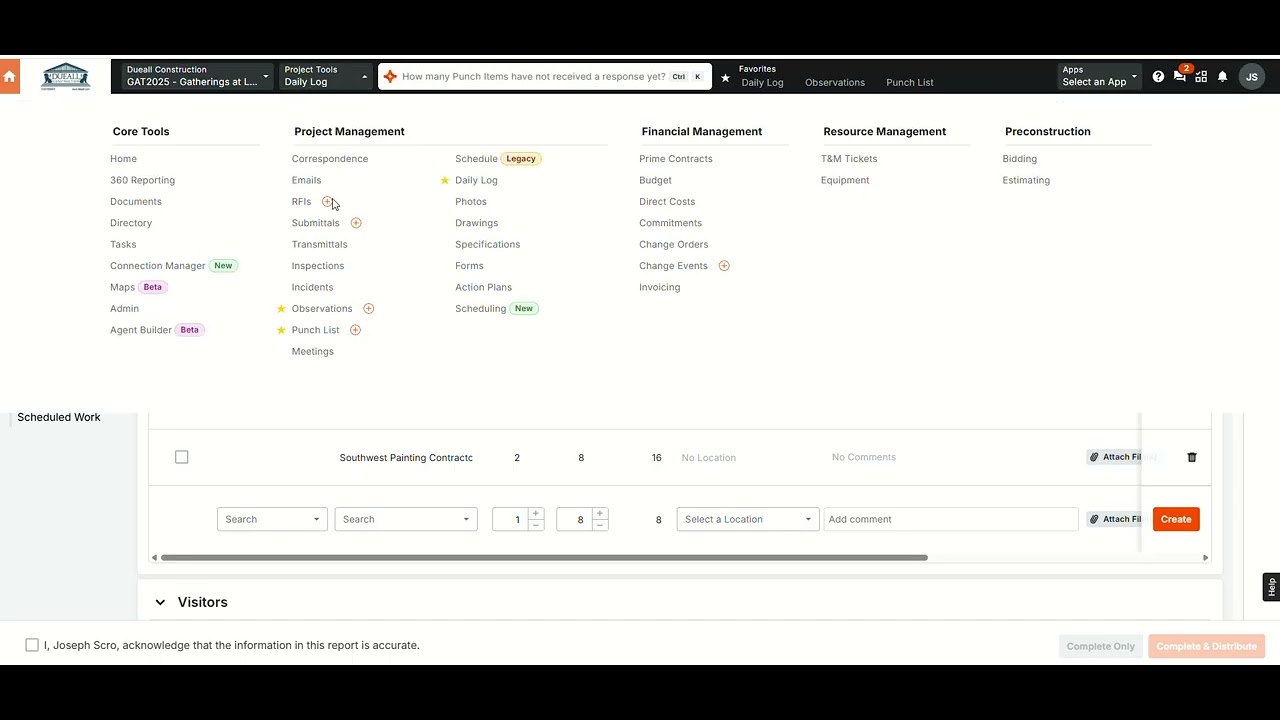
Task: Open the first Search dropdown in entry row
Action: 272,519
